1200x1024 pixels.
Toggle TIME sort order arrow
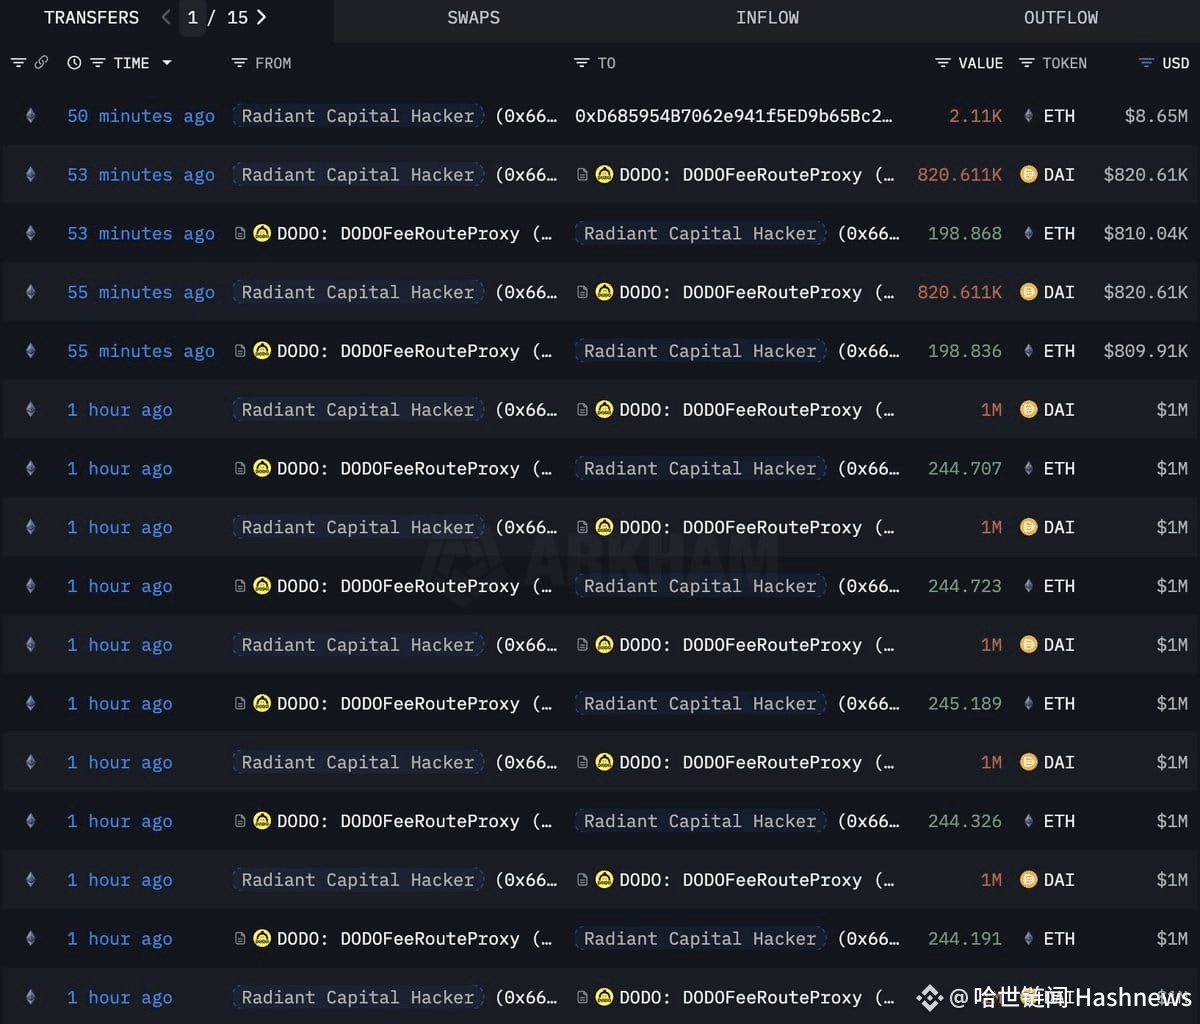click(x=166, y=63)
